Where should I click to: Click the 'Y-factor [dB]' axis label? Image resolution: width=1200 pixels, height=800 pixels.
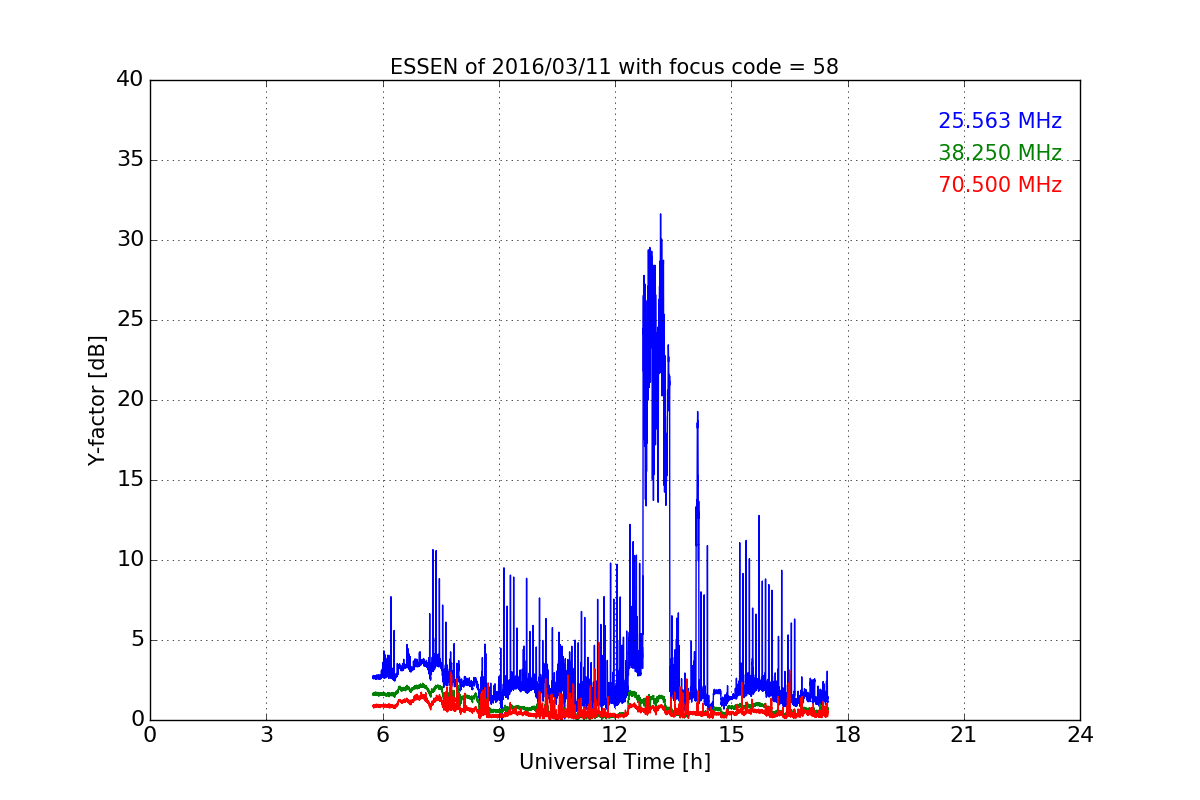[97, 400]
